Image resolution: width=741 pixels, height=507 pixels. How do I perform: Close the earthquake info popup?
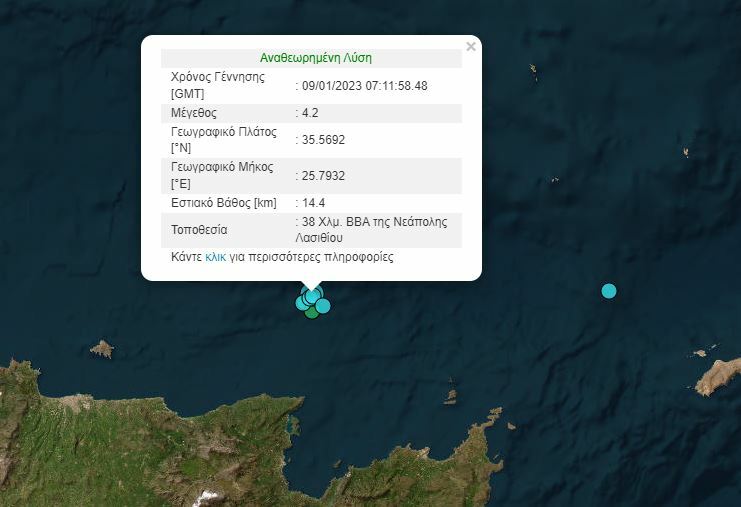point(471,46)
